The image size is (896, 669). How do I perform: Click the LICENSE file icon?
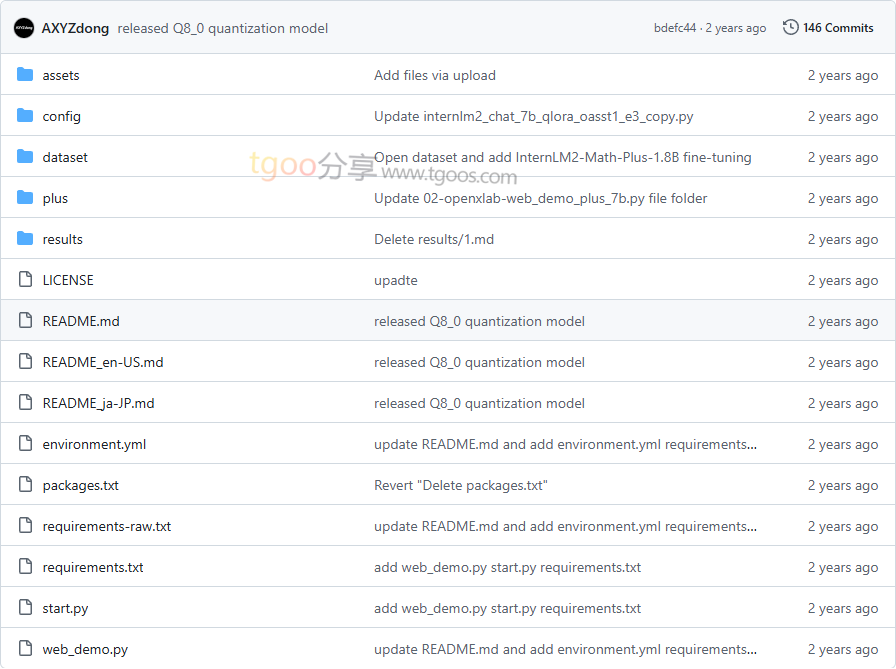pyautogui.click(x=25, y=280)
